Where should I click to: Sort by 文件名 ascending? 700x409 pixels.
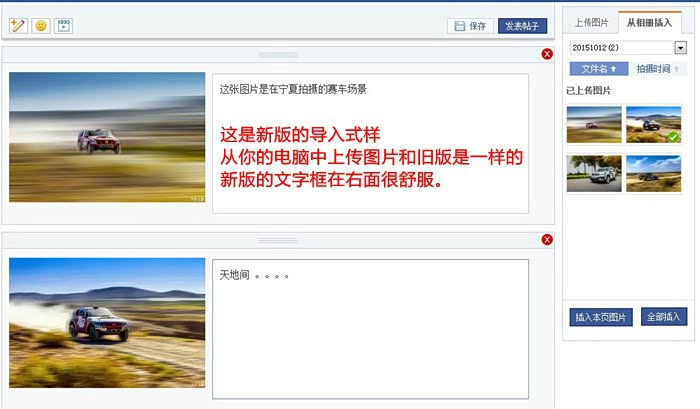pos(599,69)
